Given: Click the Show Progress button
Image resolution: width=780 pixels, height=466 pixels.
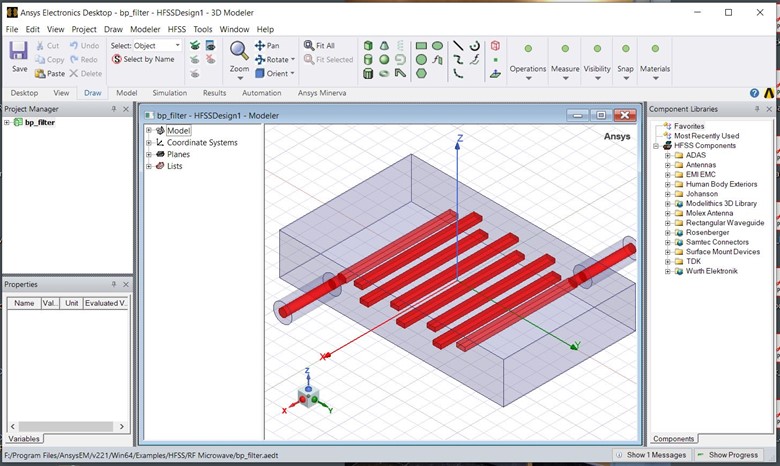Looking at the screenshot, I should click(x=727, y=455).
